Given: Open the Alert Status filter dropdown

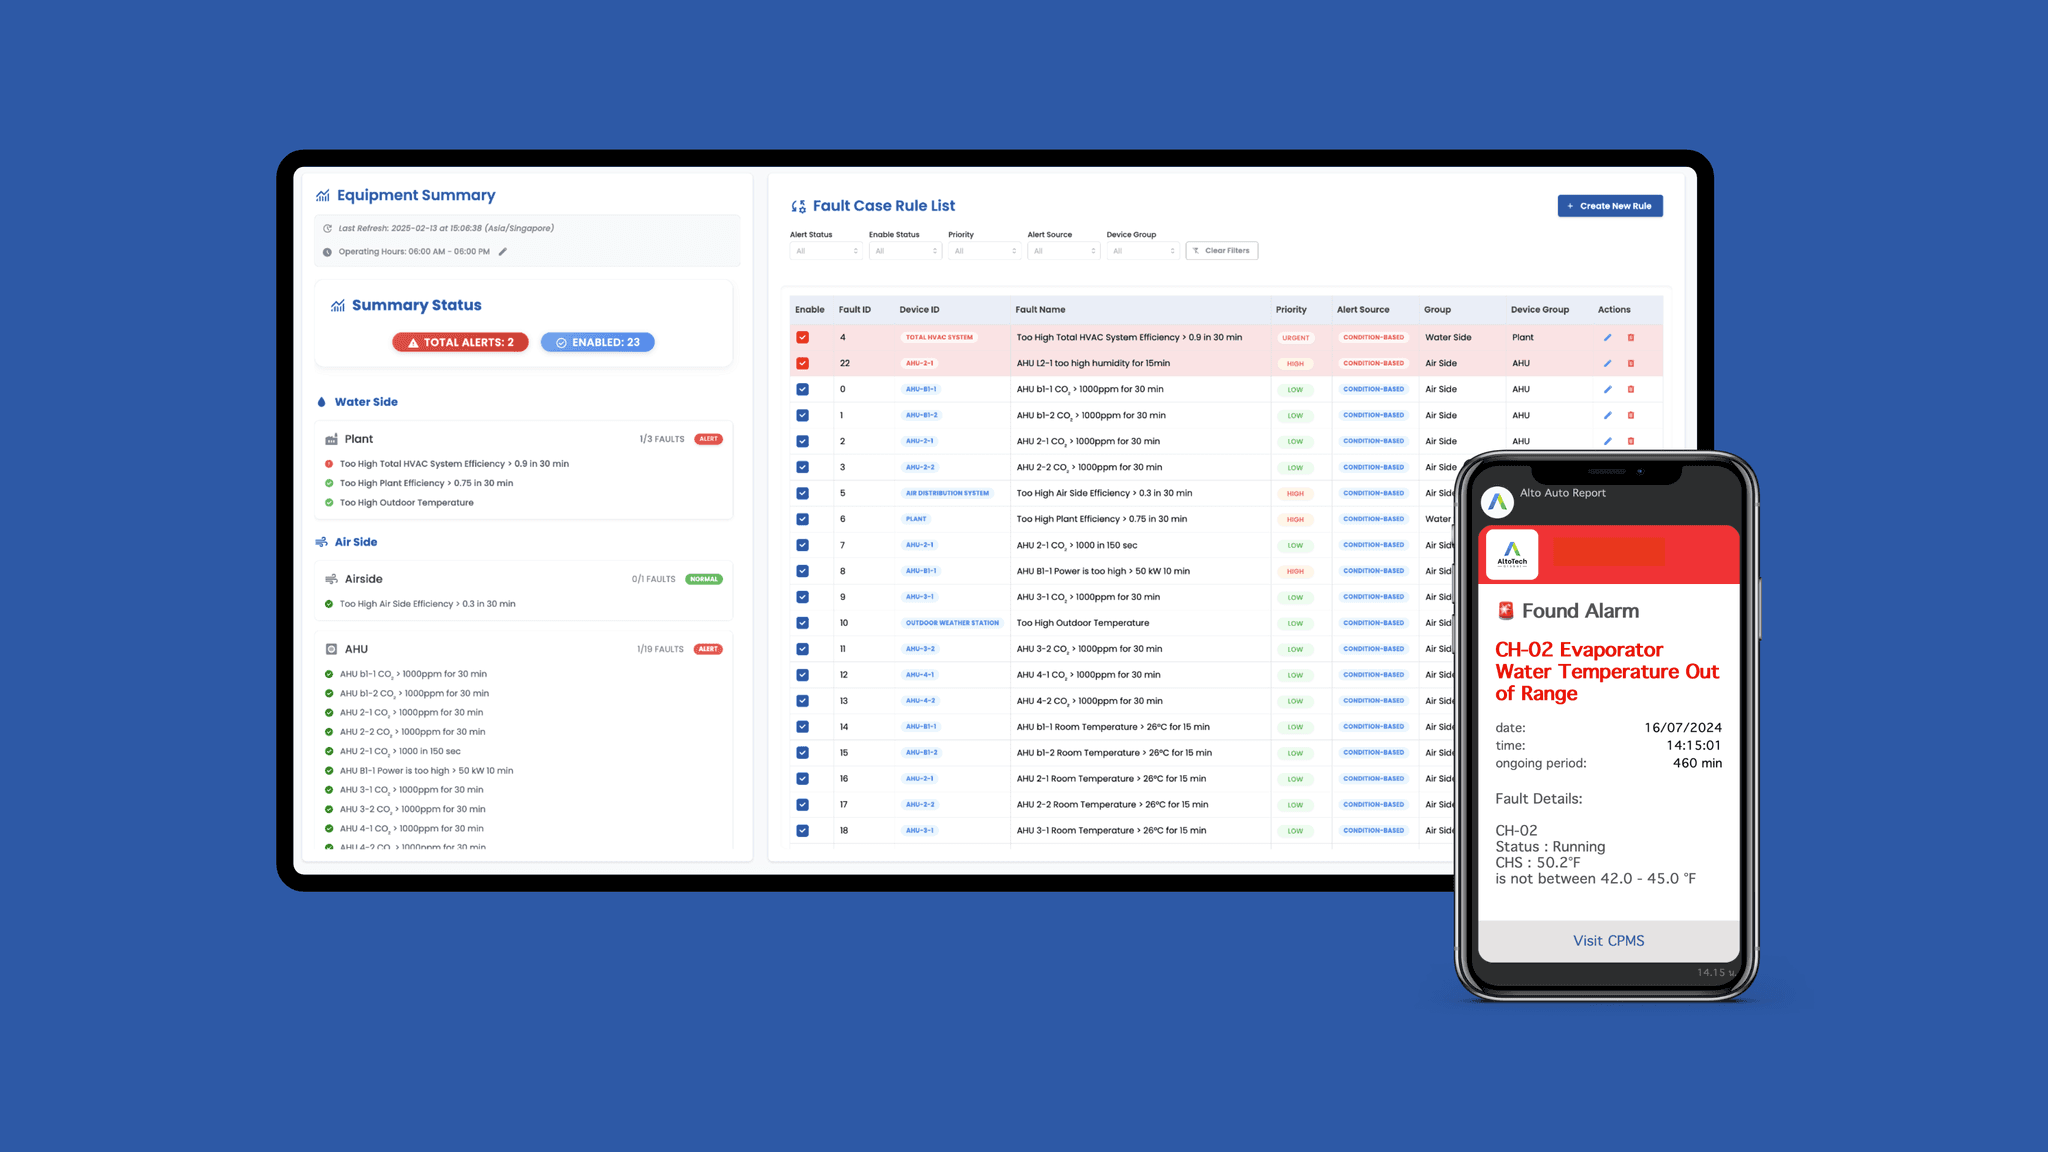Looking at the screenshot, I should pyautogui.click(x=826, y=251).
